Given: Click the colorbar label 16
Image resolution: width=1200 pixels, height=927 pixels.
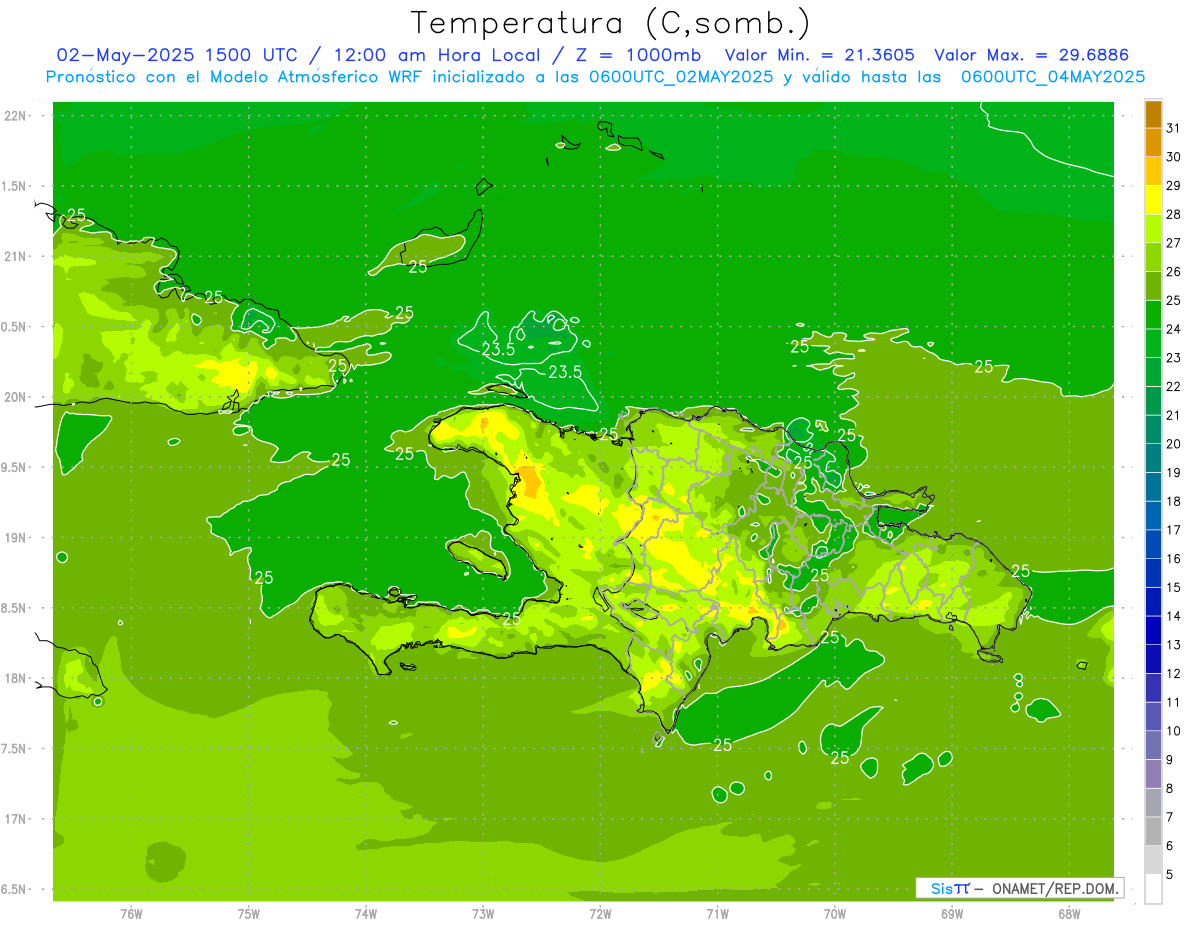Looking at the screenshot, I should pos(1174,559).
